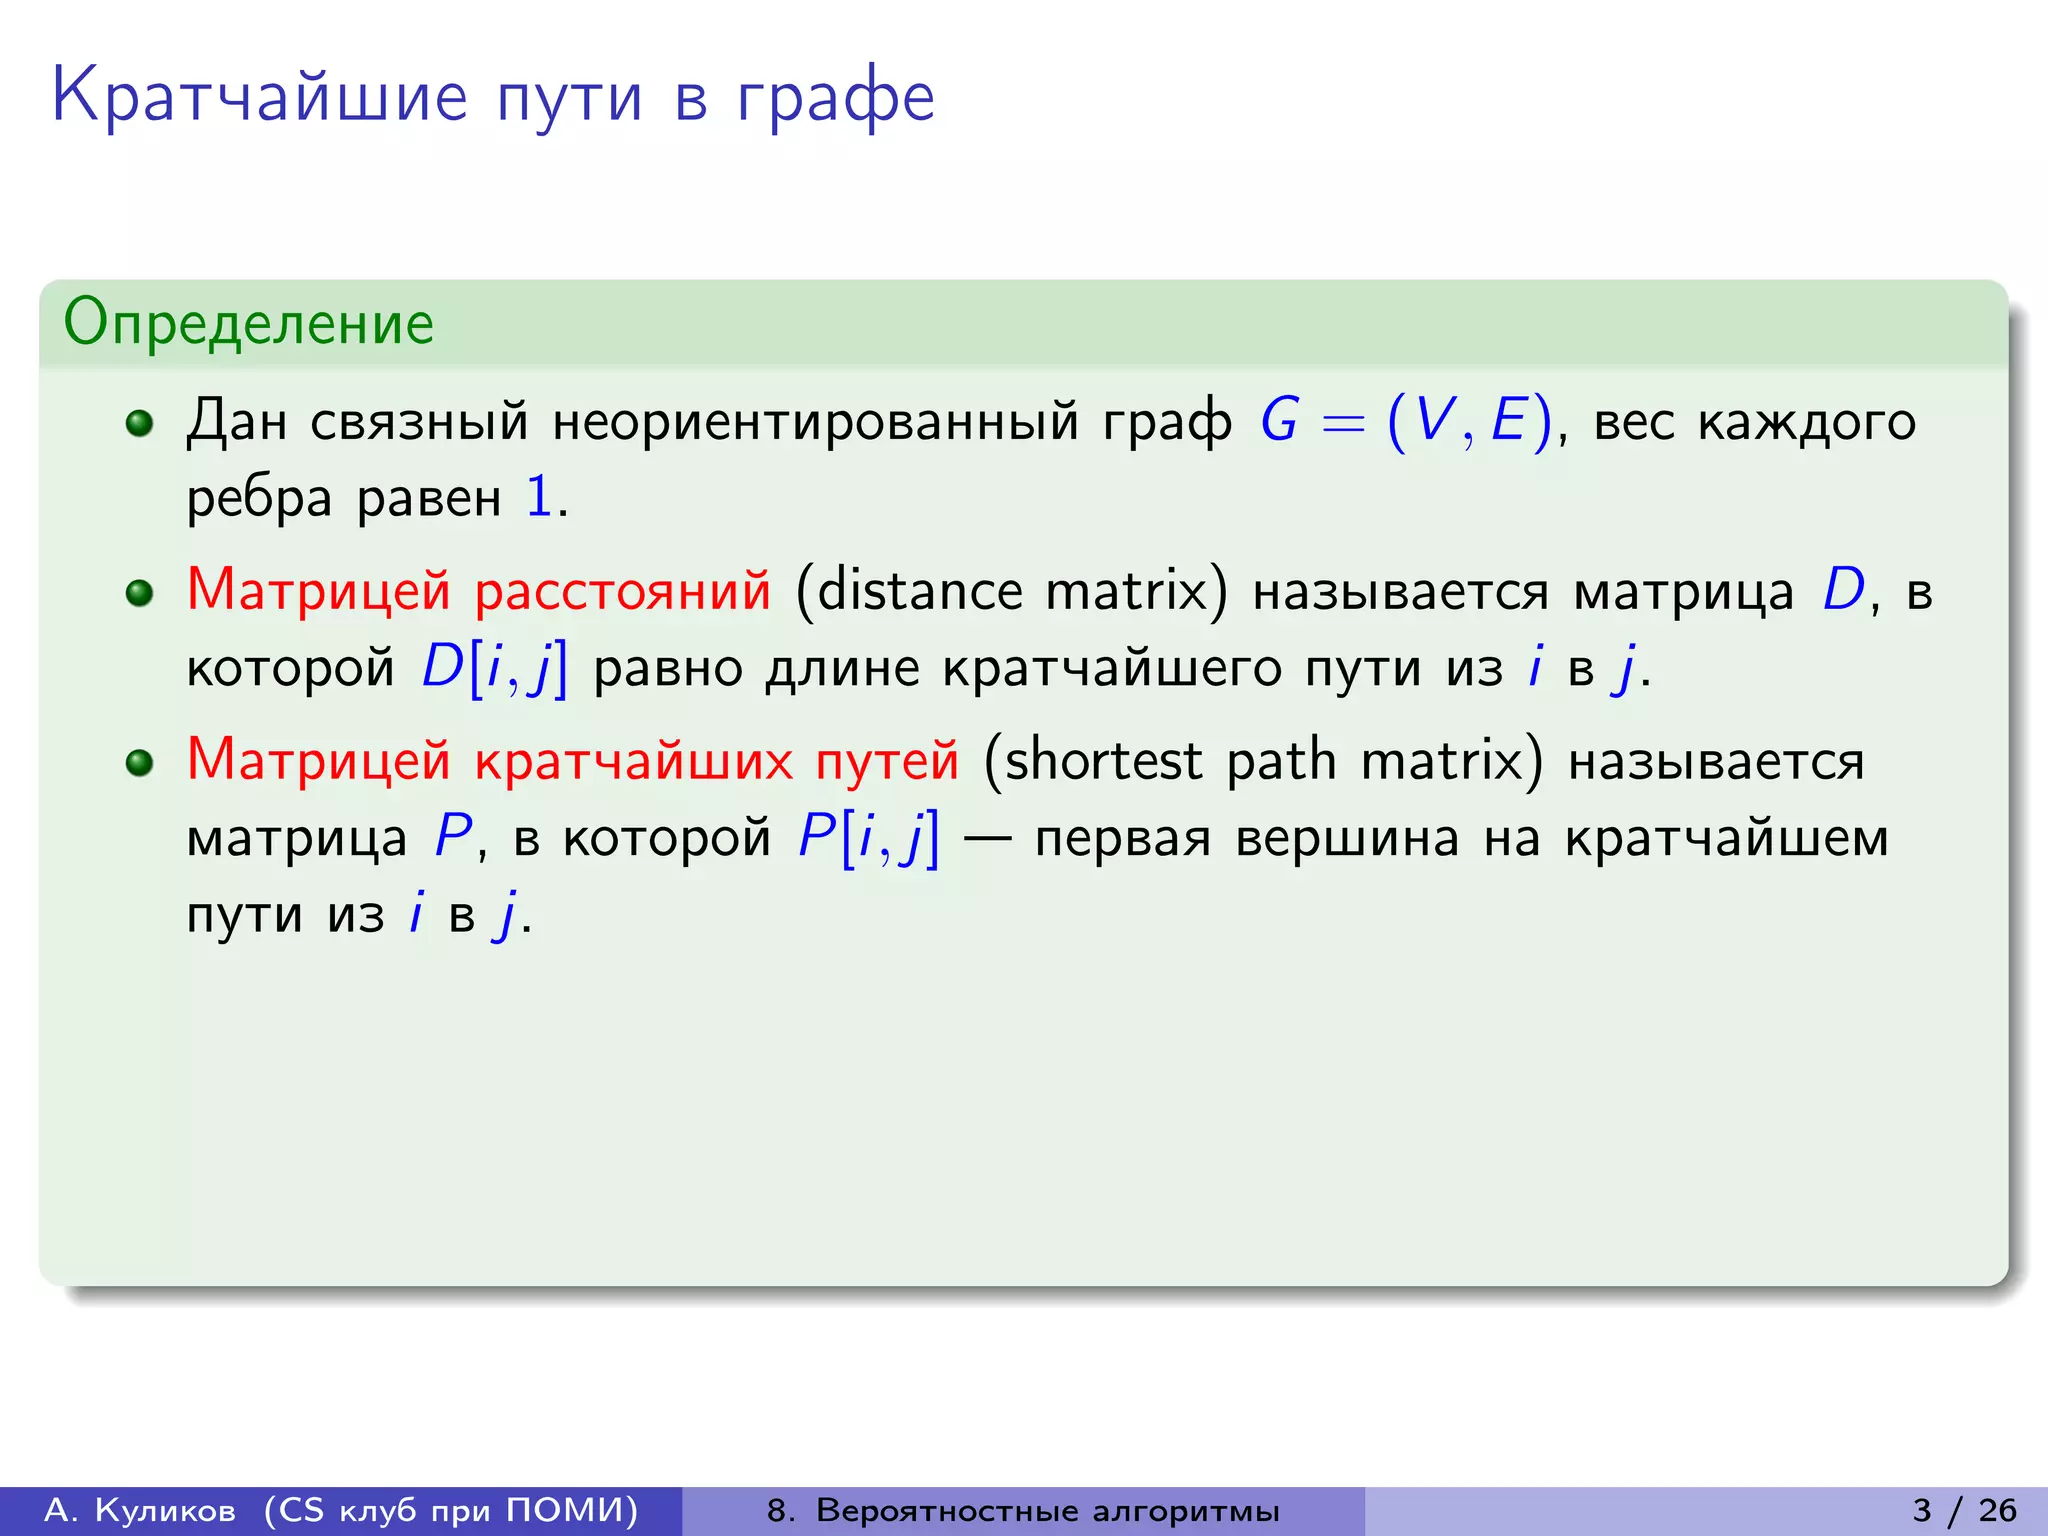Click the first green bullet before 'Дан связный'
The width and height of the screenshot is (2048, 1536).
pos(139,423)
